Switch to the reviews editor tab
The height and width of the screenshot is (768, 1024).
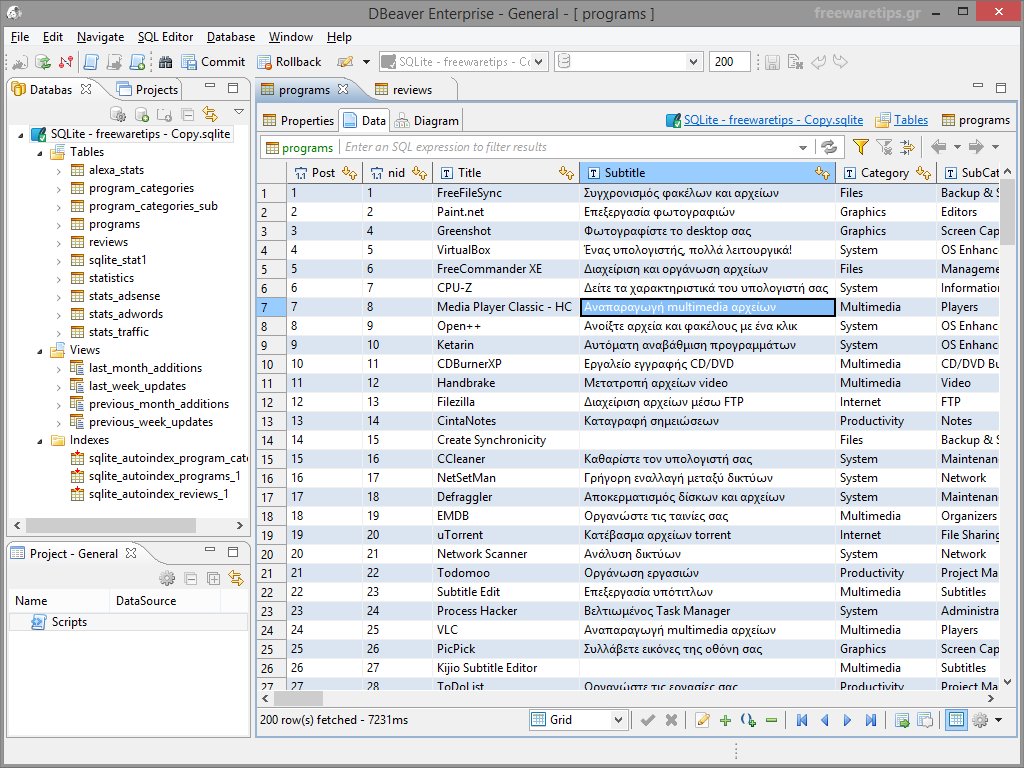[x=404, y=89]
